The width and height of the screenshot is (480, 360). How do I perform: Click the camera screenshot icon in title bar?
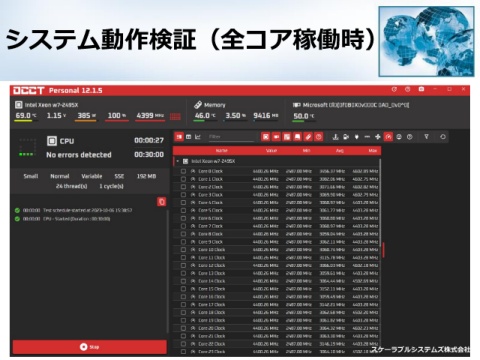pyautogui.click(x=421, y=89)
